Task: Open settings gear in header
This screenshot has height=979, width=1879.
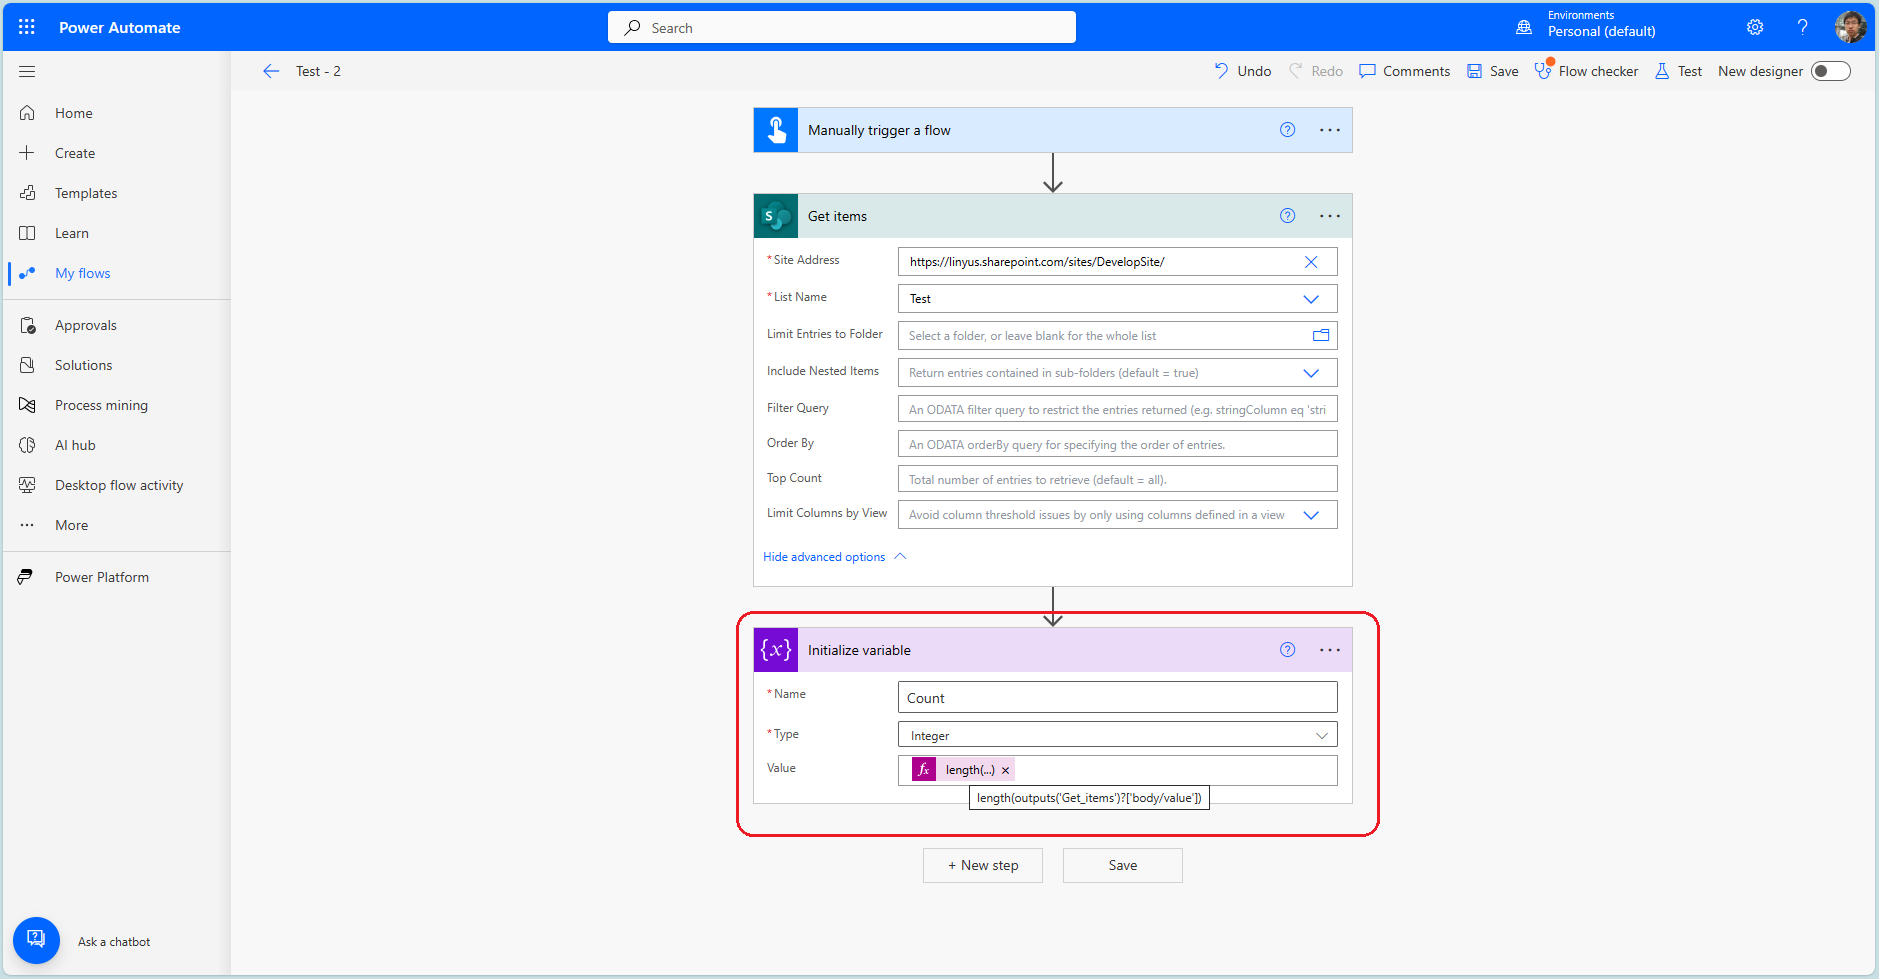Action: point(1755,27)
